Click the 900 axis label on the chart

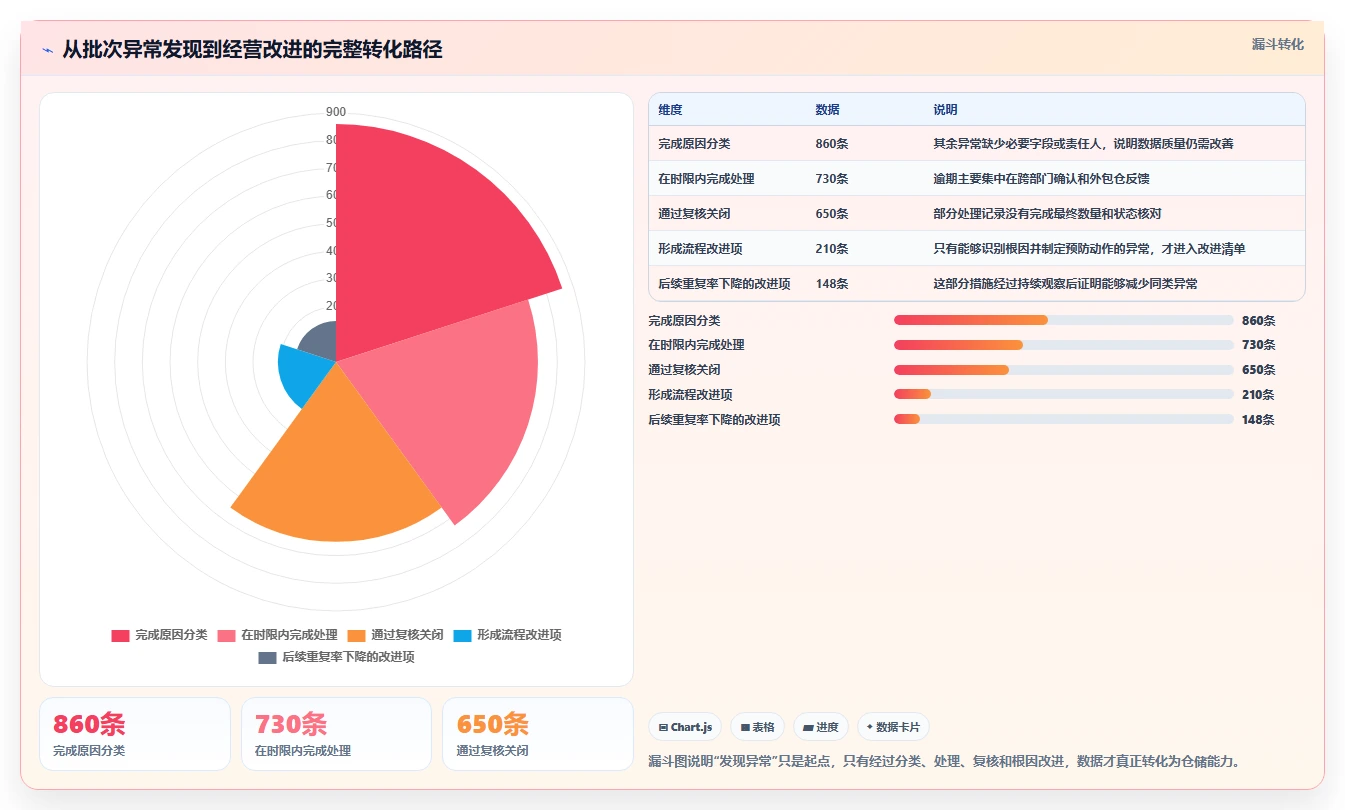[x=336, y=112]
